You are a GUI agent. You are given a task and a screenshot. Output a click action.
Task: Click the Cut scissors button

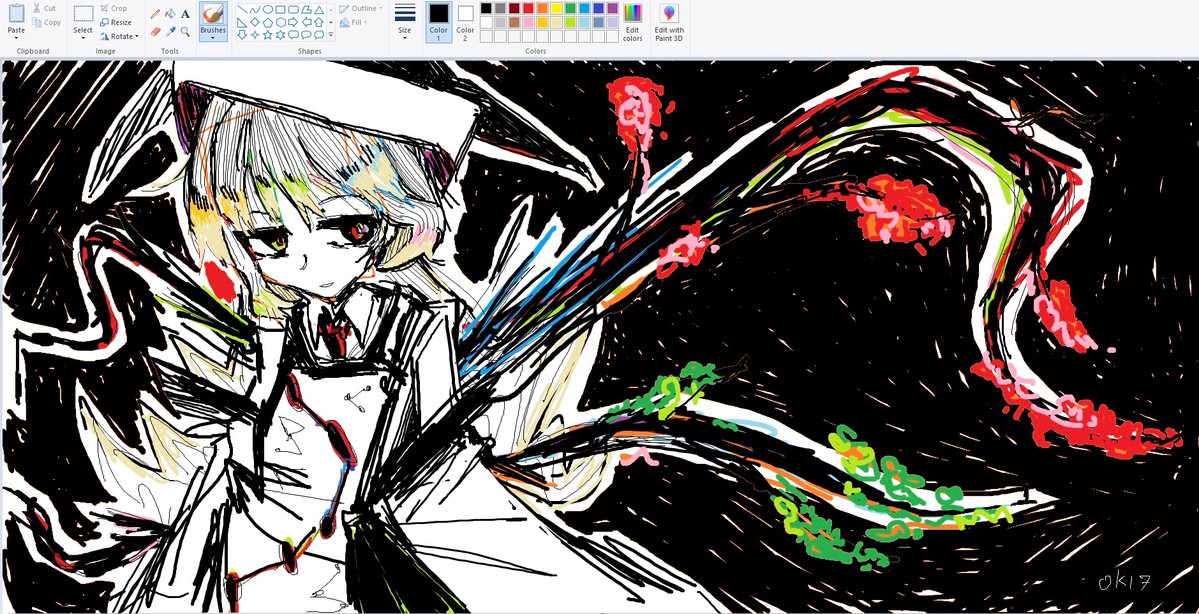pos(45,8)
